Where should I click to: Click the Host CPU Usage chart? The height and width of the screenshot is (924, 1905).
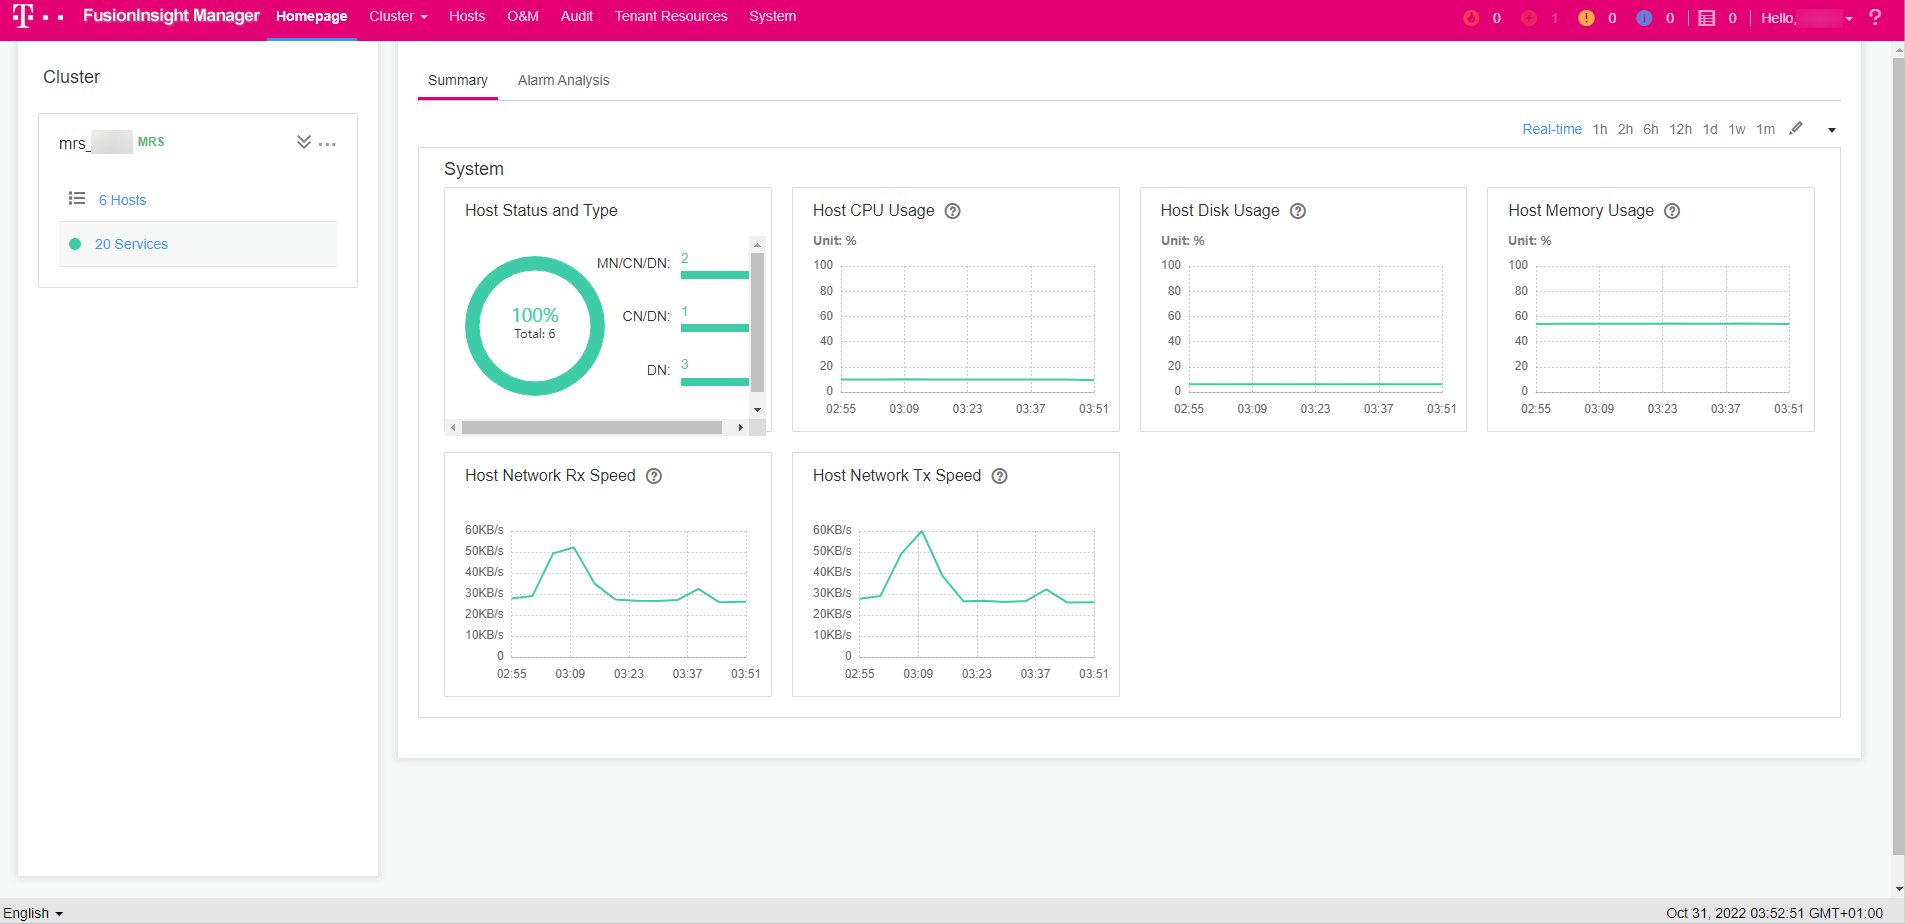tap(967, 328)
